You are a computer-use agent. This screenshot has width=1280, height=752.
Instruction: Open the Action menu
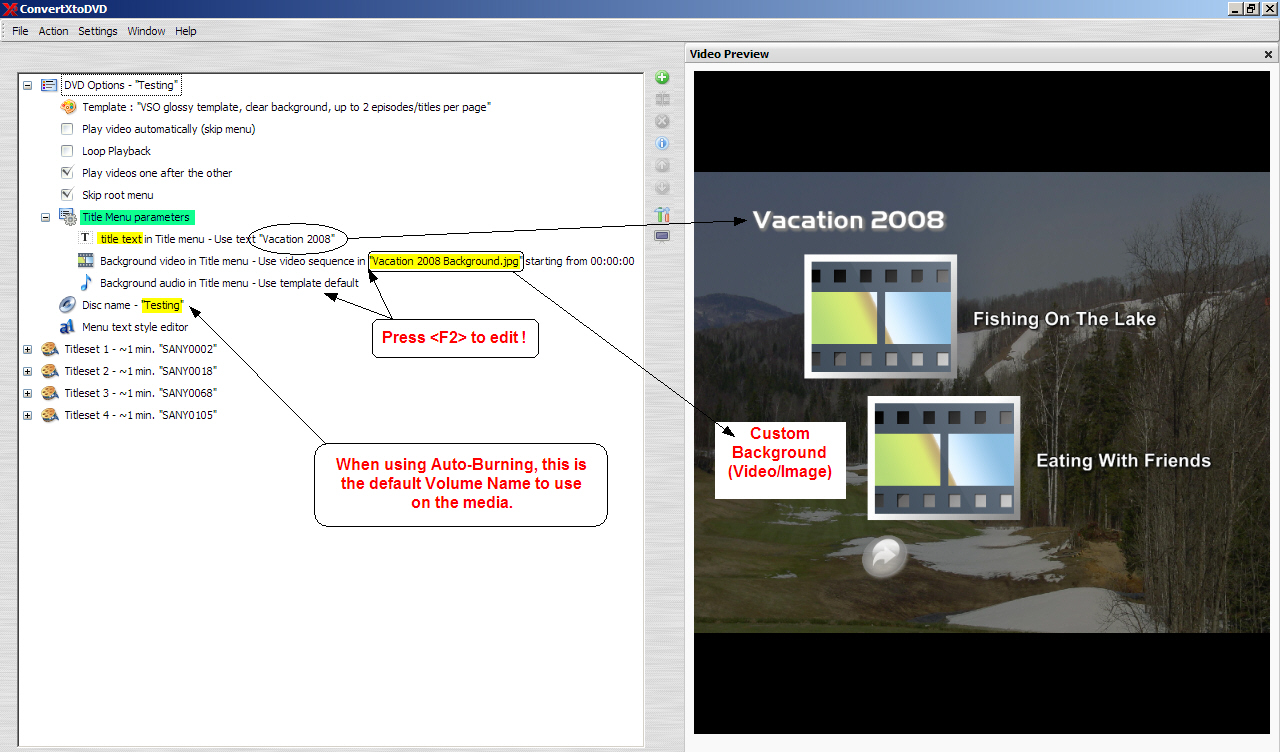pos(53,31)
